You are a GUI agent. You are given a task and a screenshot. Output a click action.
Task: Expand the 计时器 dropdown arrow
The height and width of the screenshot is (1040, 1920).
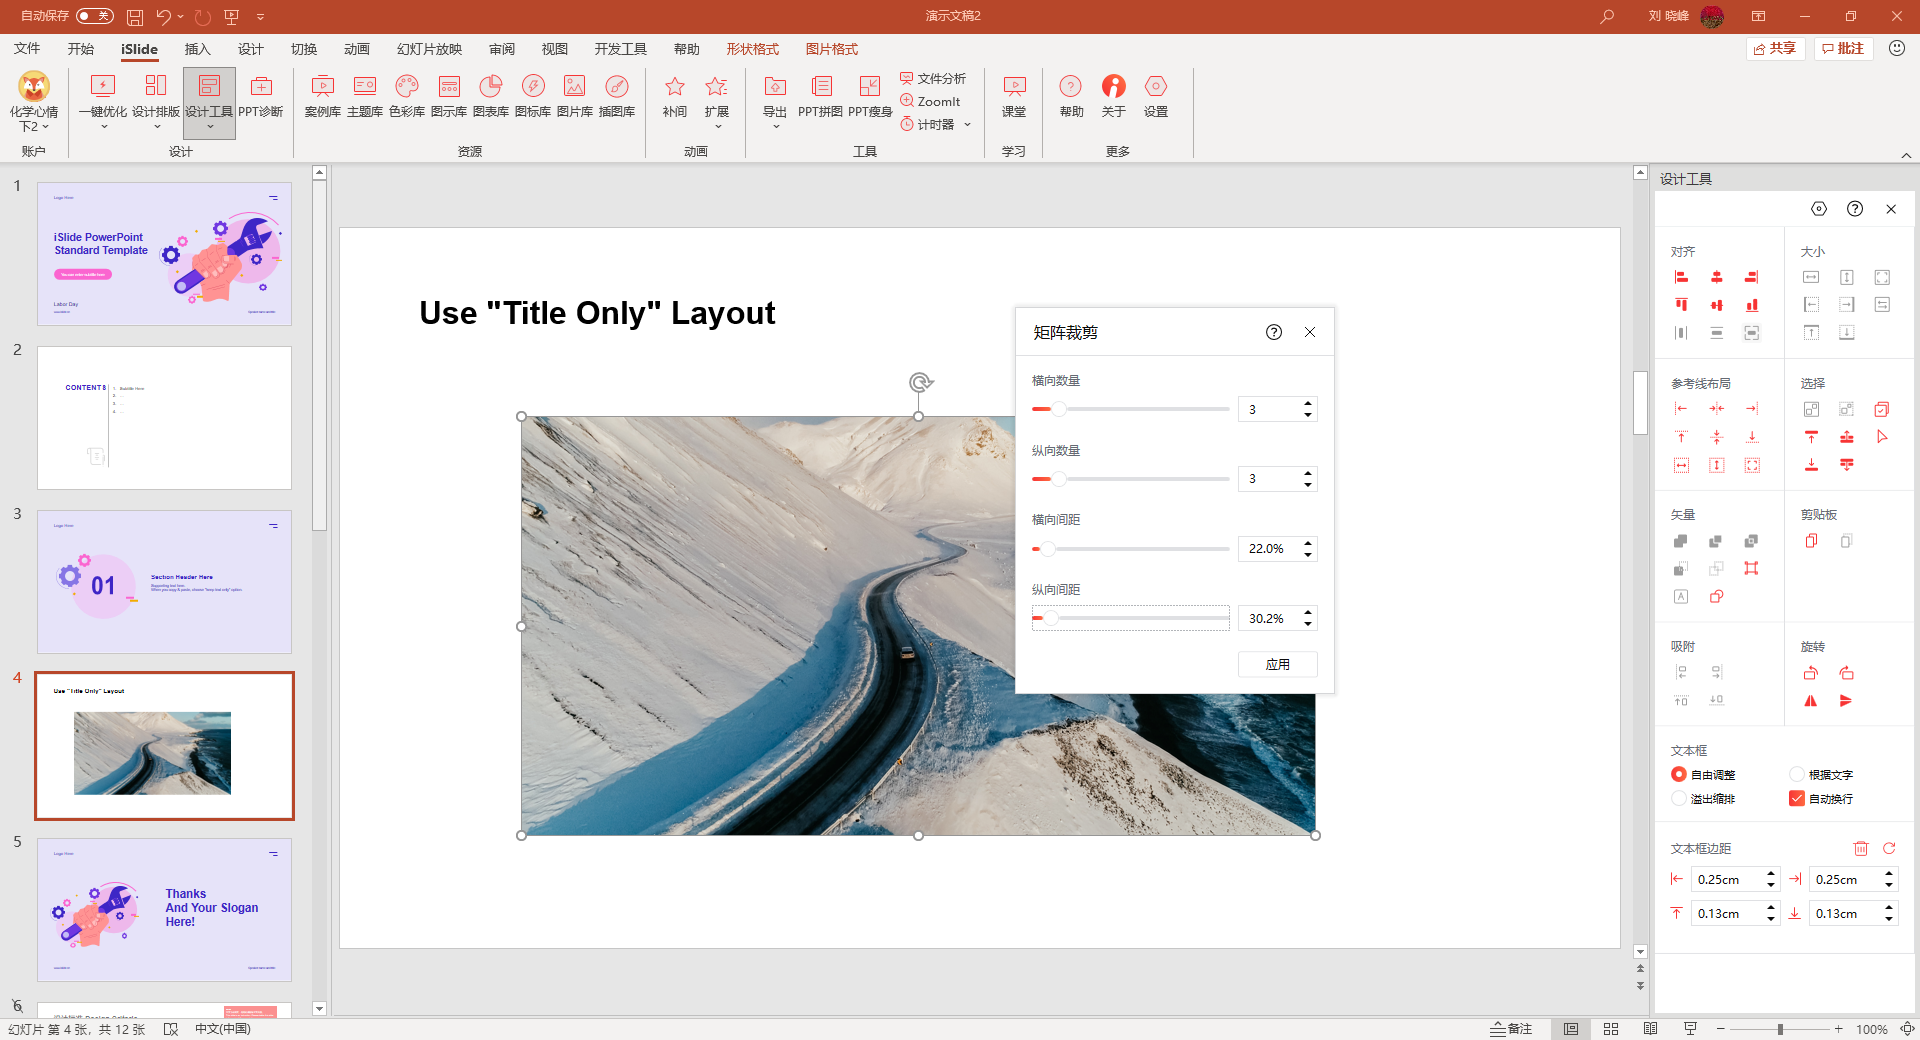click(967, 125)
